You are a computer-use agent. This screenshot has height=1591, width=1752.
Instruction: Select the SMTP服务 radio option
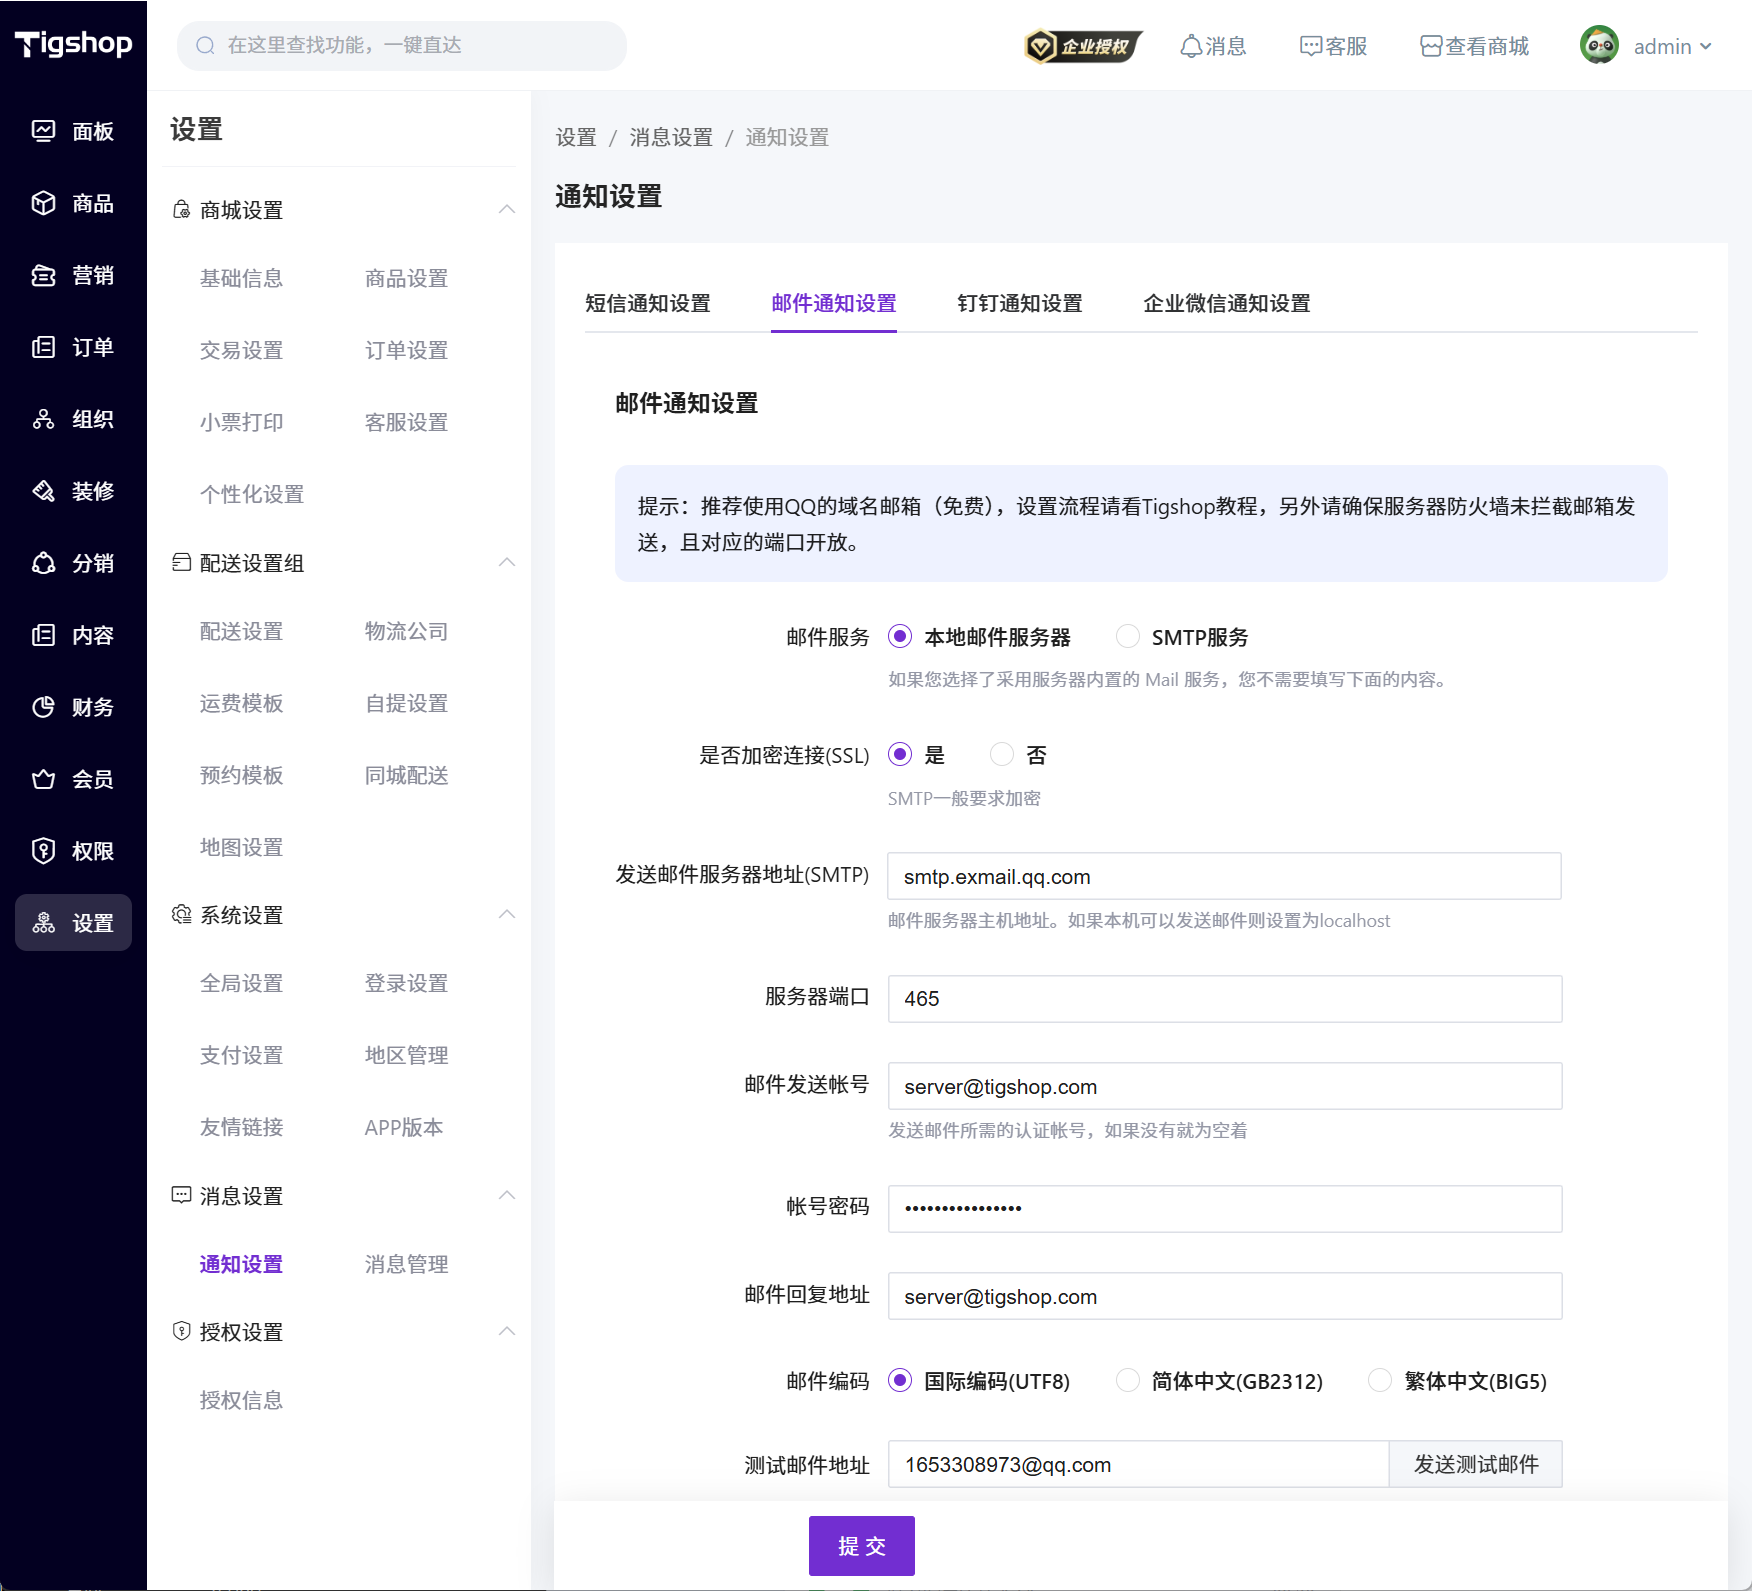[x=1128, y=636]
